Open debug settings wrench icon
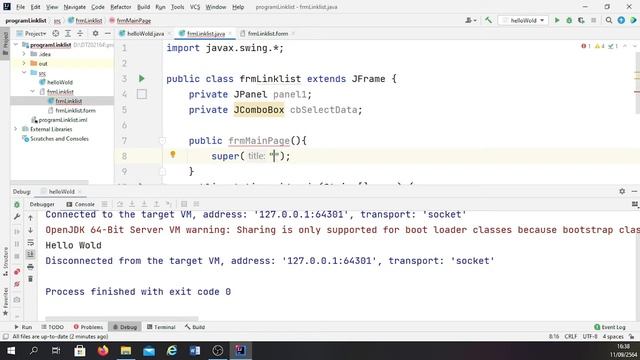 (x=17, y=217)
